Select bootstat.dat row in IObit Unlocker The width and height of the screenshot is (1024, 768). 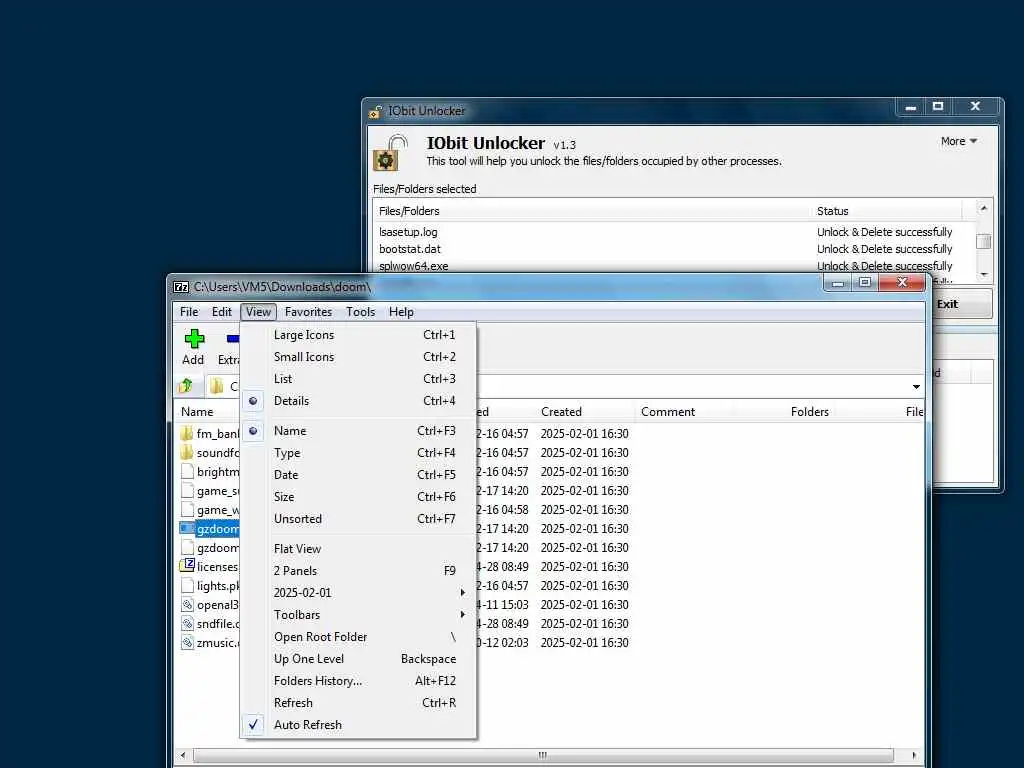[674, 249]
